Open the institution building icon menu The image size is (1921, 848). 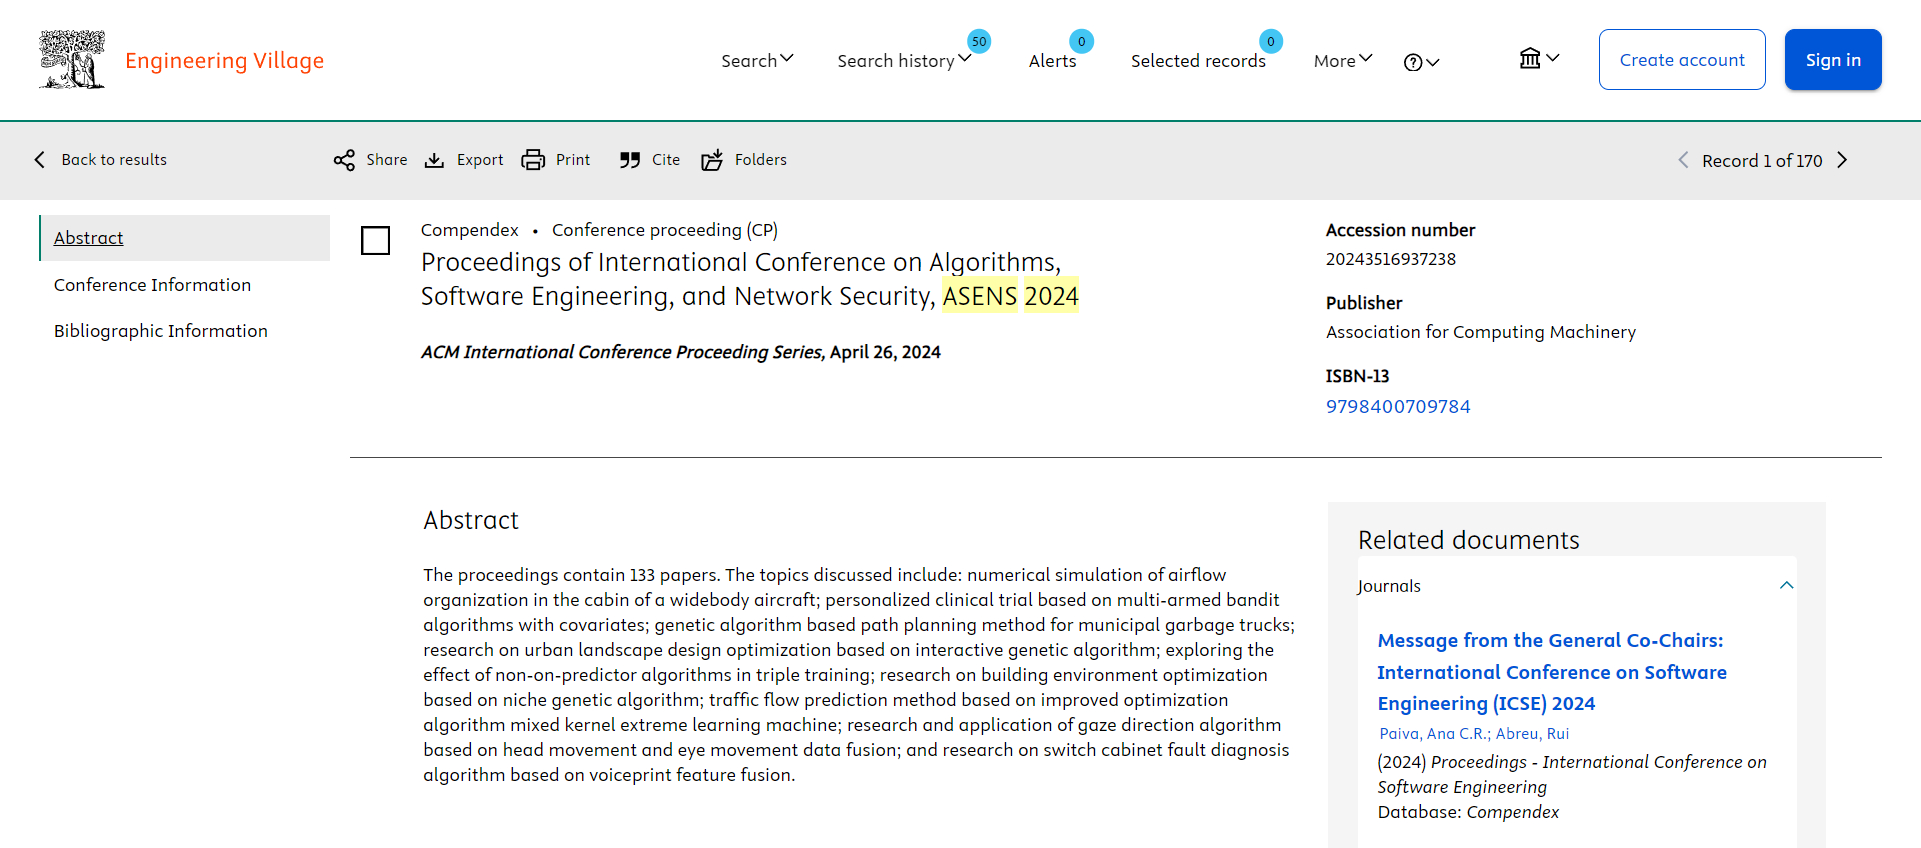click(x=1539, y=58)
